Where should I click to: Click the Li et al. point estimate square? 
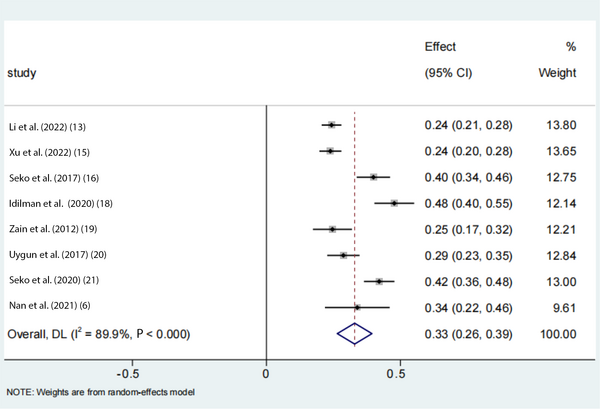click(x=331, y=125)
